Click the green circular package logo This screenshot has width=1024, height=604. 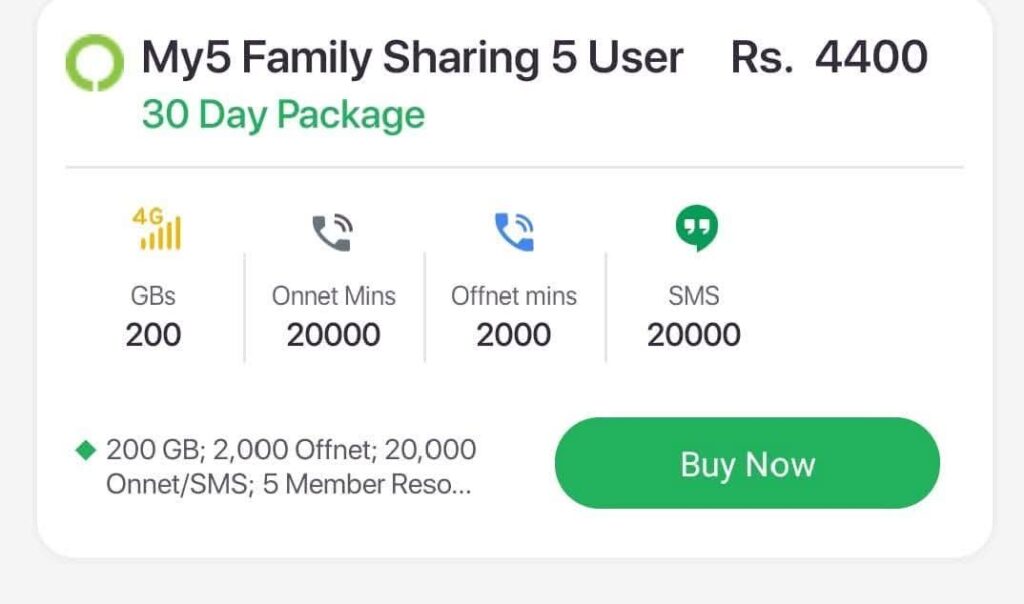point(94,62)
